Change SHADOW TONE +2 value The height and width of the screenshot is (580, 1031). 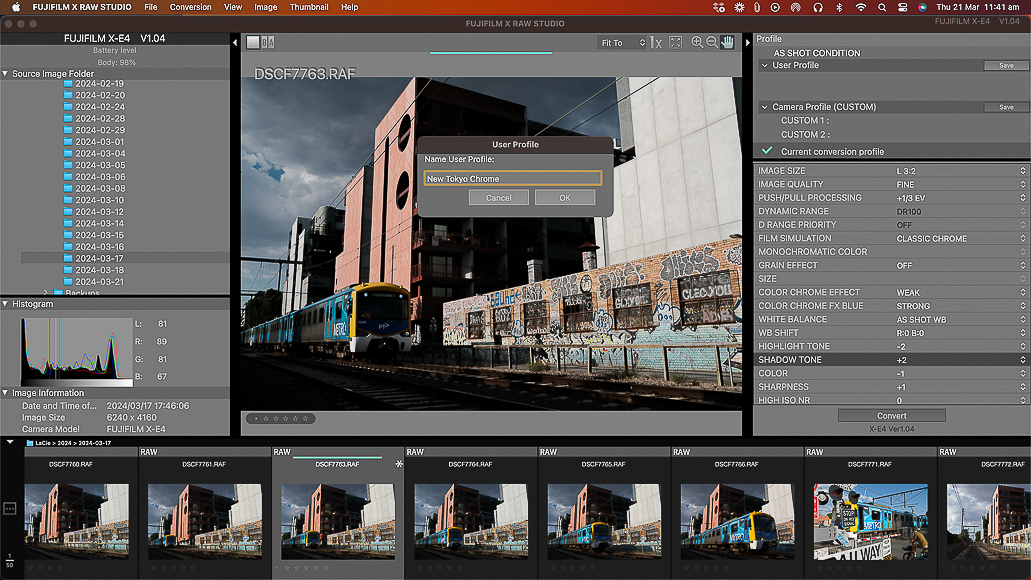[x=960, y=360]
